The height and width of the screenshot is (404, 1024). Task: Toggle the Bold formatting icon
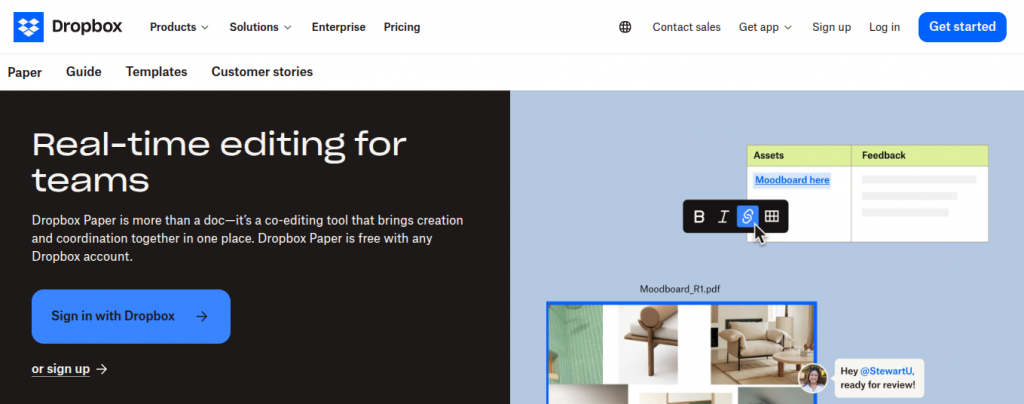[x=699, y=217]
